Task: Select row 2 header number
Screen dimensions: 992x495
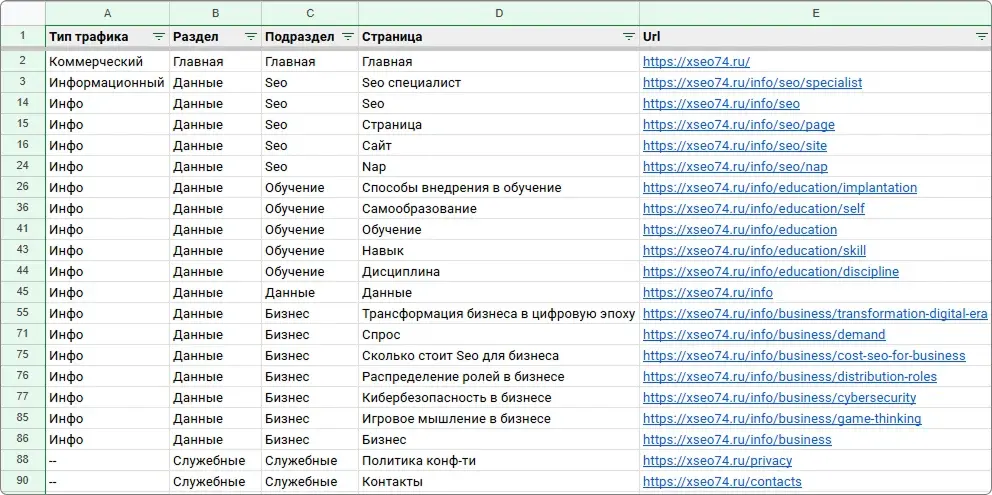Action: (x=23, y=61)
